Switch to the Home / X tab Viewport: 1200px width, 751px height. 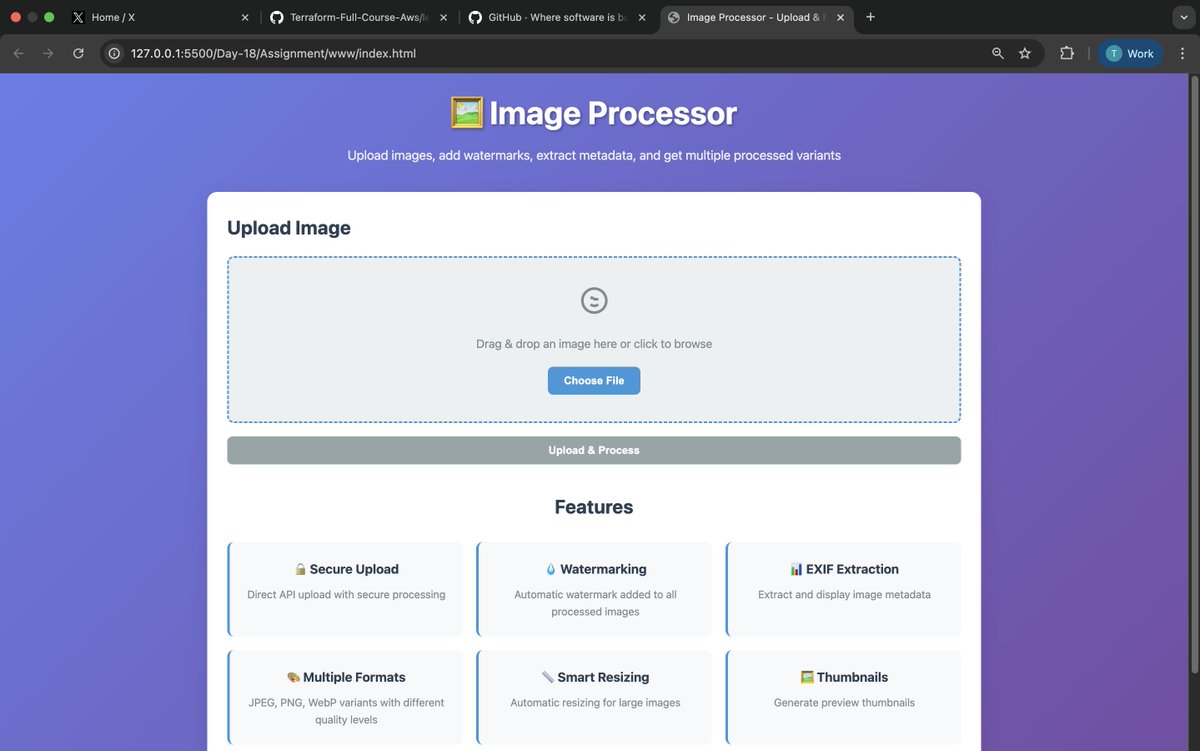160,17
